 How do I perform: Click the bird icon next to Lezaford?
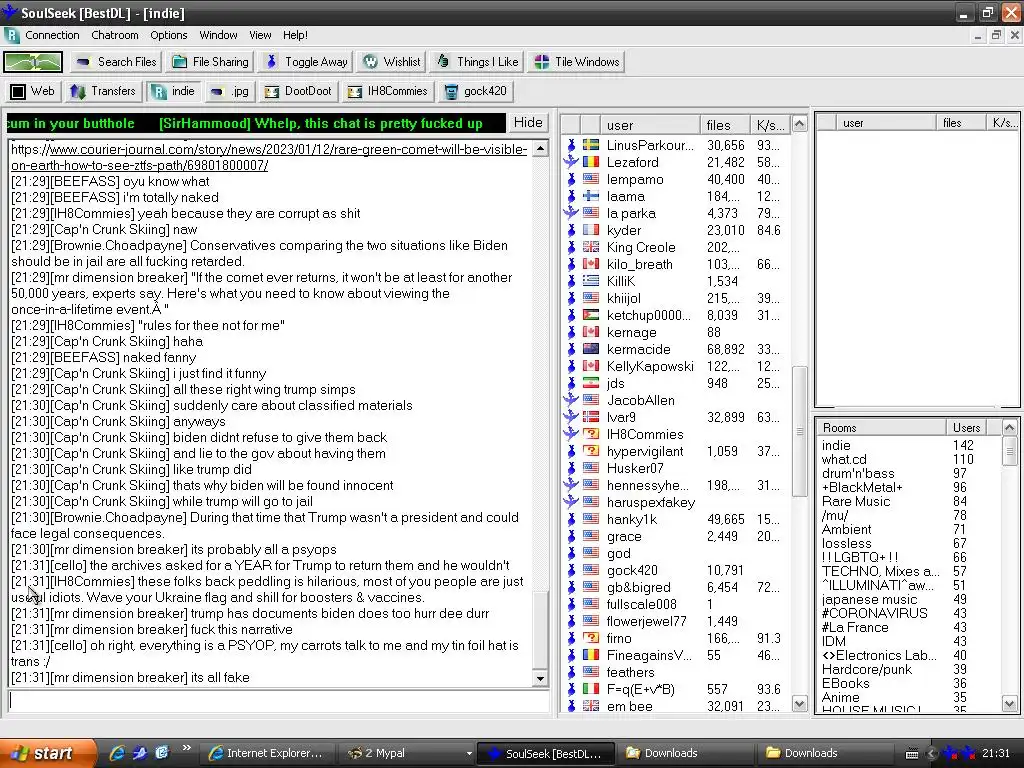(x=571, y=162)
